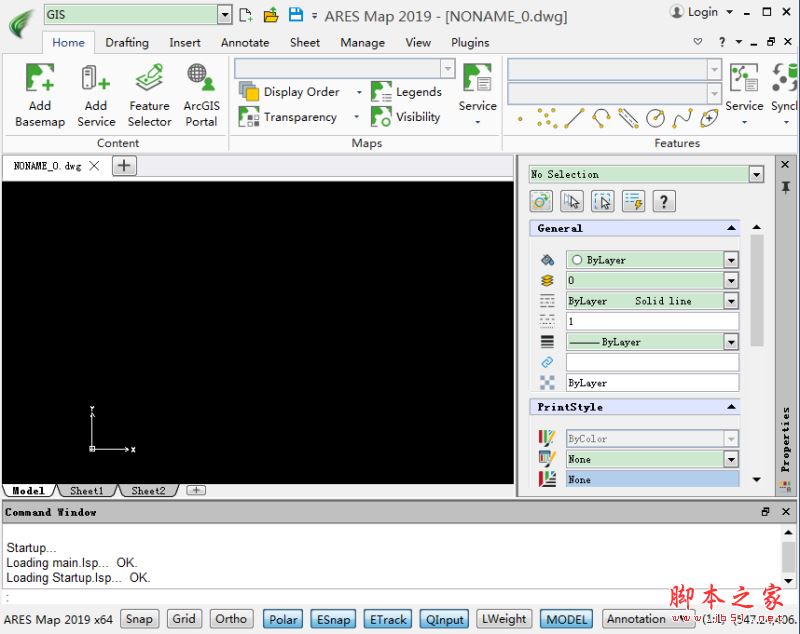Open the ByLayer color dropdown
800x634 pixels.
(x=731, y=260)
